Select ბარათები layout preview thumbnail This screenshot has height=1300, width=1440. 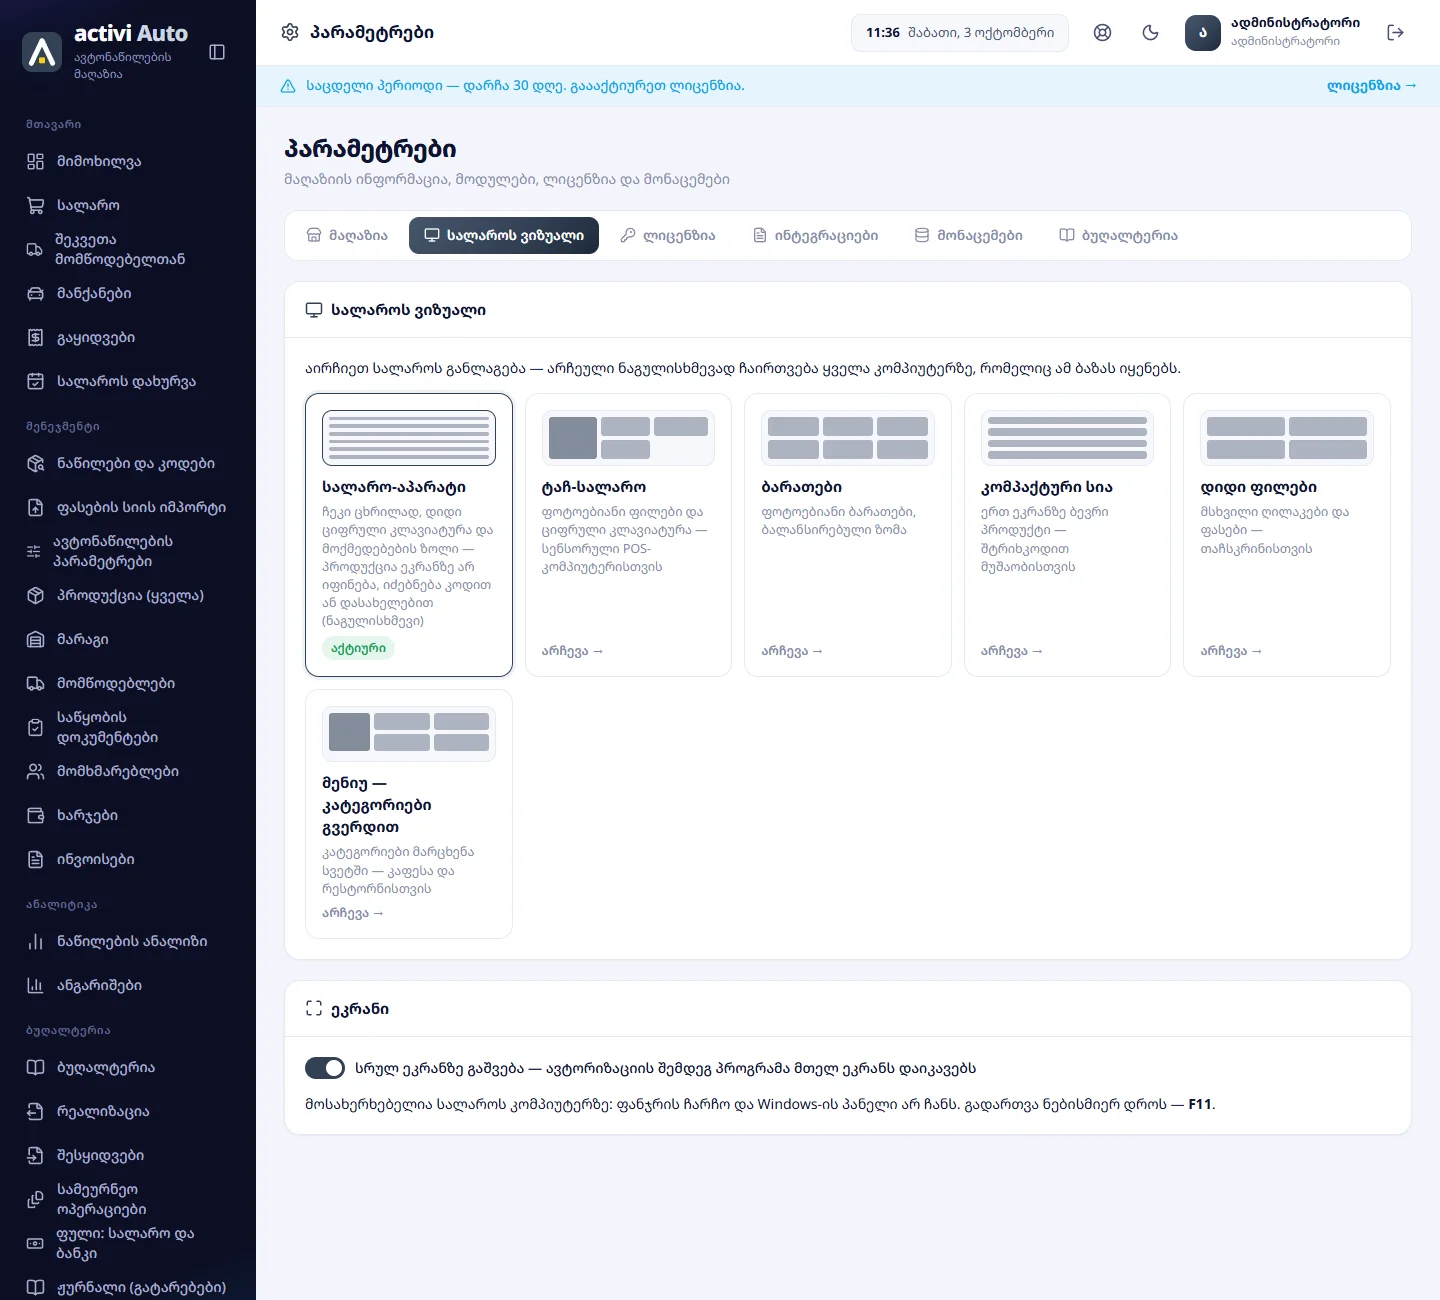click(848, 438)
